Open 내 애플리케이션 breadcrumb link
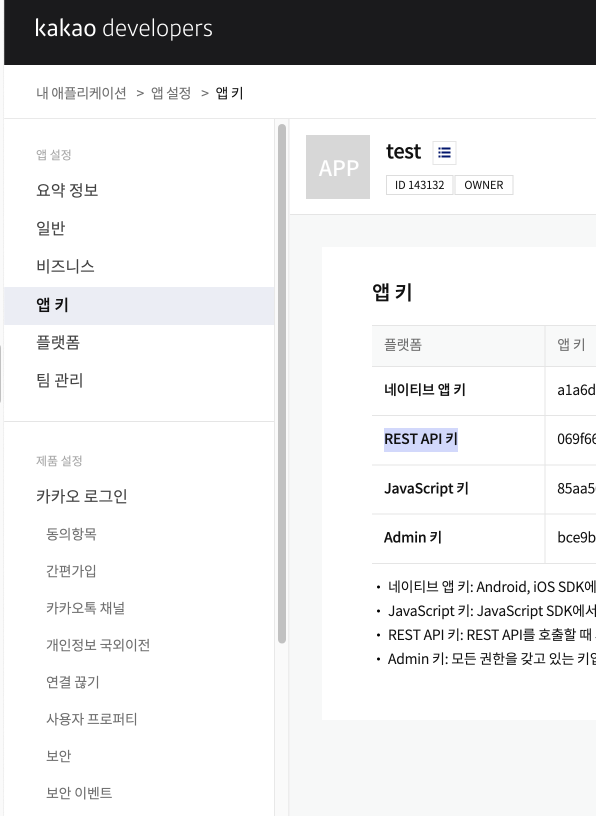596x816 pixels. pyautogui.click(x=81, y=93)
